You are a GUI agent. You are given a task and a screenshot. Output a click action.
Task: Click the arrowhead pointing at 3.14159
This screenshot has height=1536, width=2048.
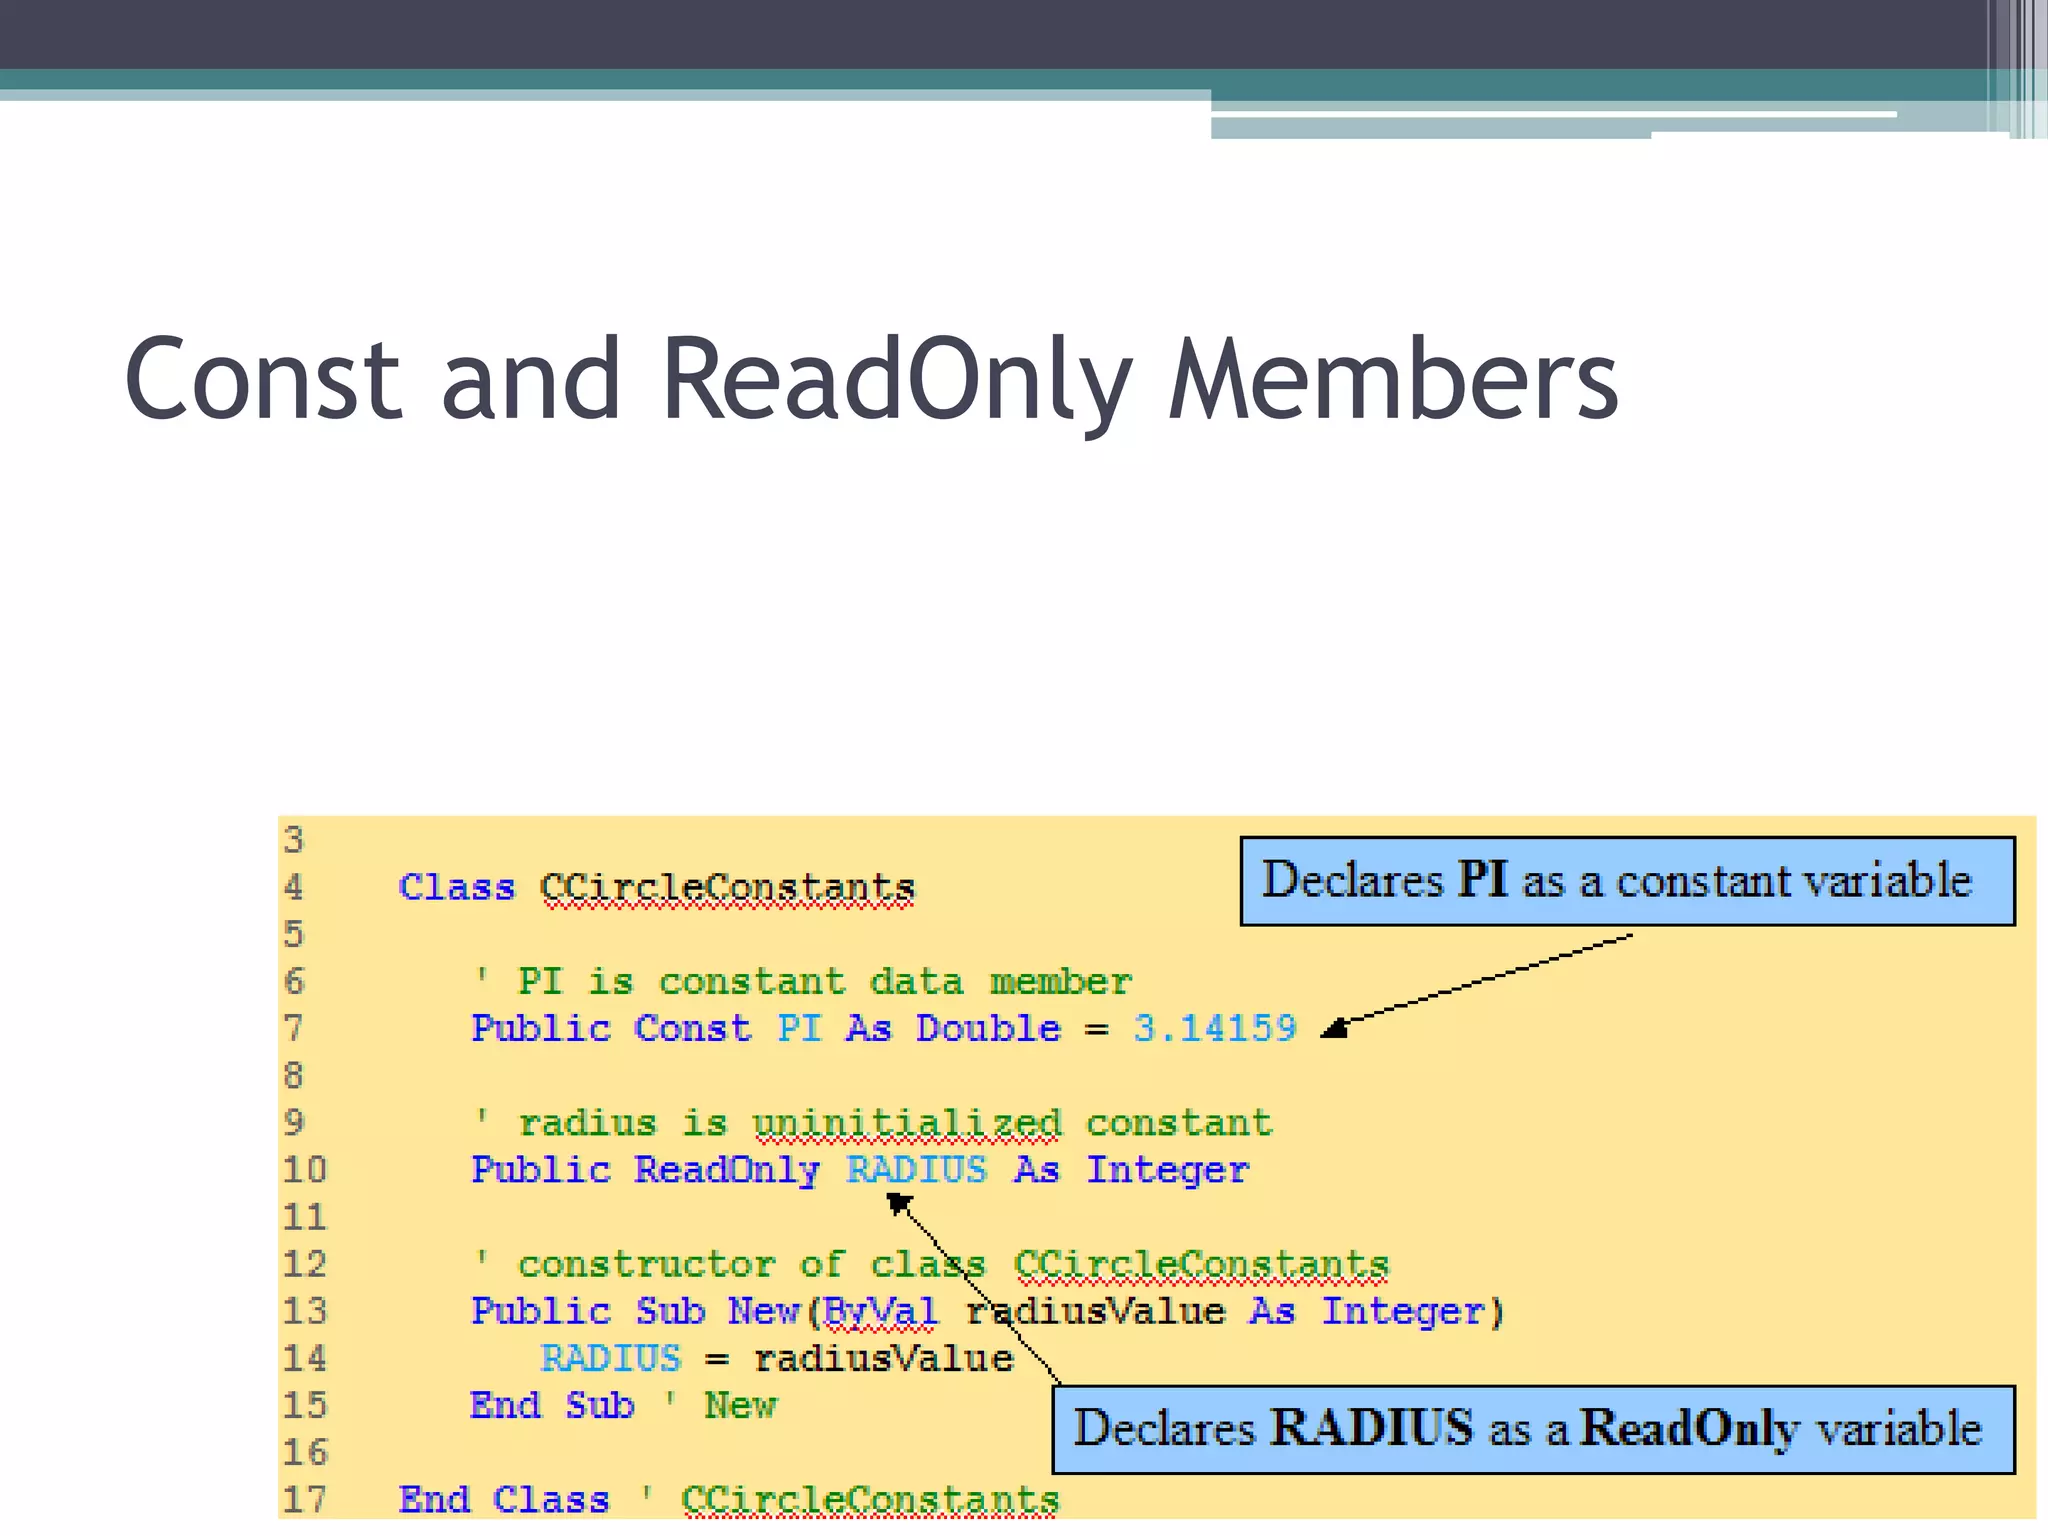[x=1335, y=1029]
